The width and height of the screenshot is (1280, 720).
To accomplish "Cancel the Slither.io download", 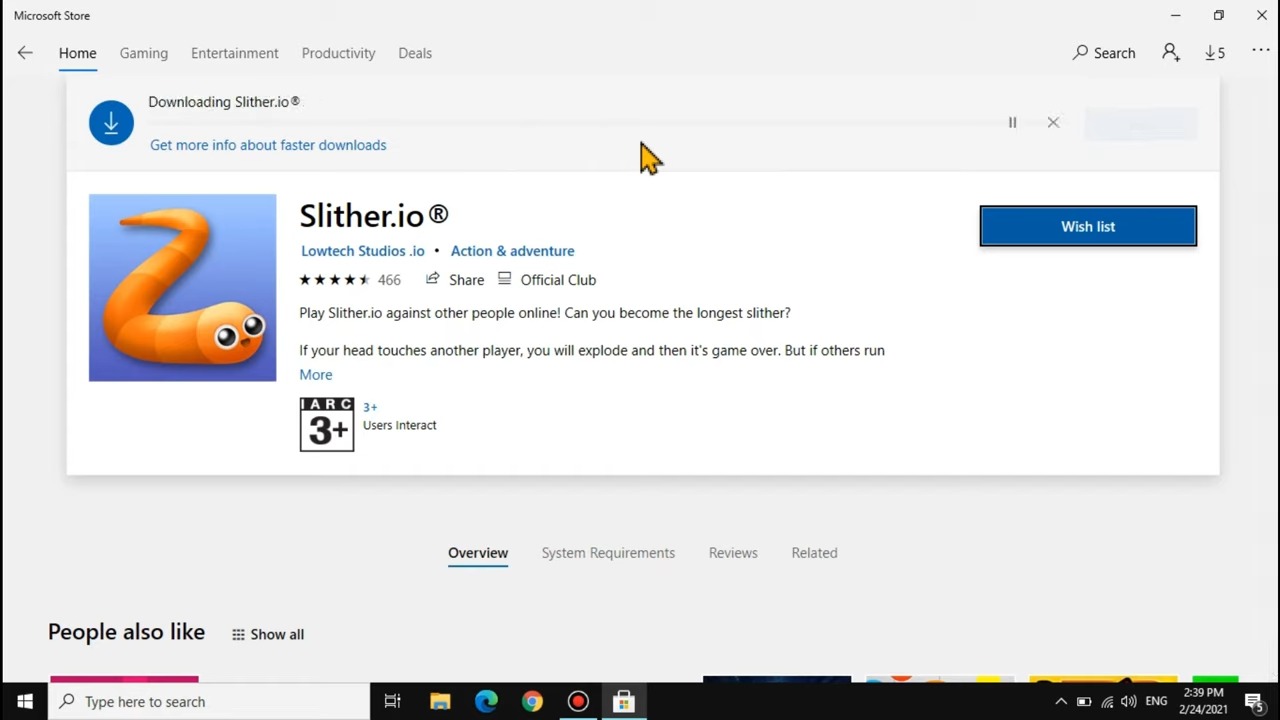I will [x=1053, y=122].
